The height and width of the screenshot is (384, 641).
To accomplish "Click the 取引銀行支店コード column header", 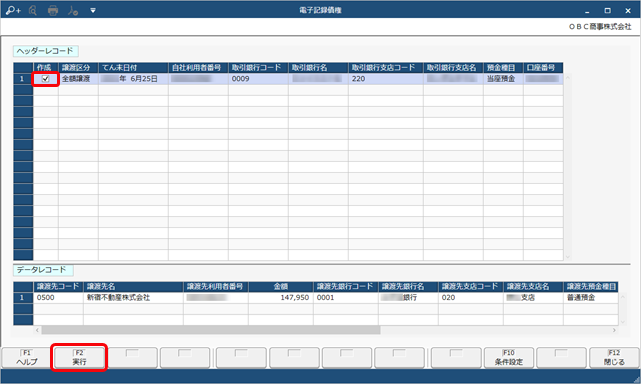I will point(385,68).
